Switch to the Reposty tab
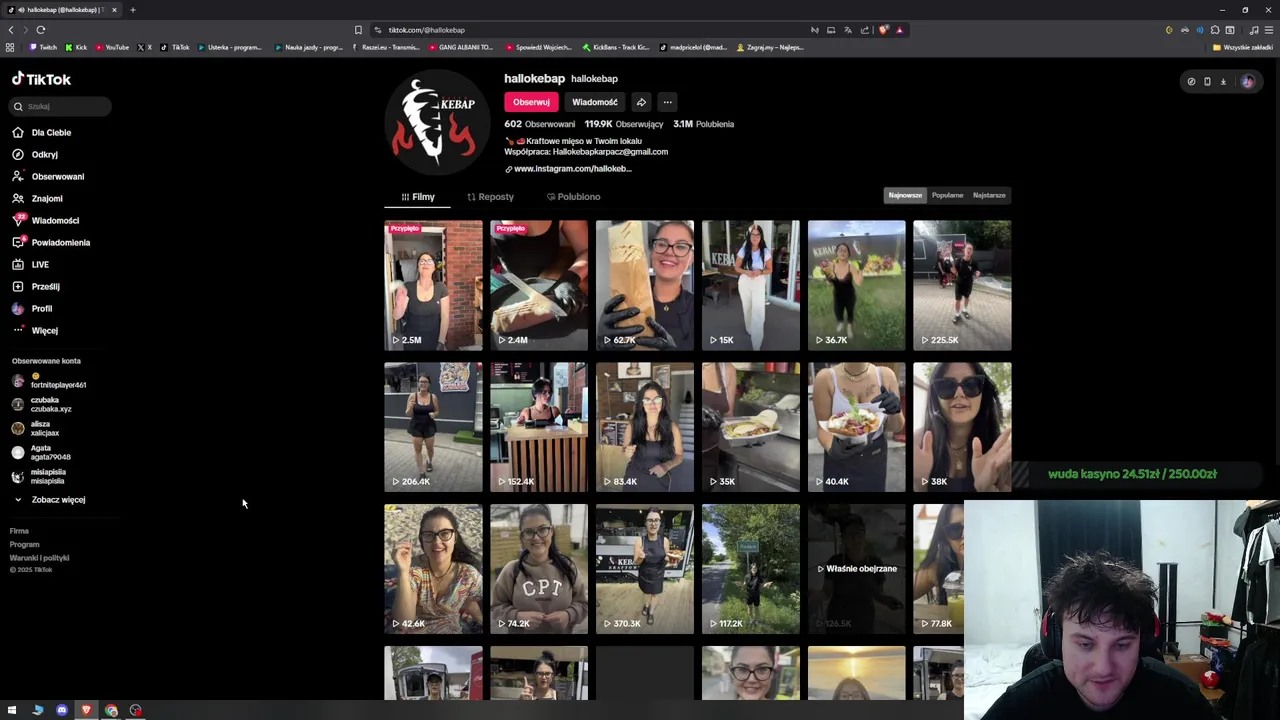1280x720 pixels. 490,197
